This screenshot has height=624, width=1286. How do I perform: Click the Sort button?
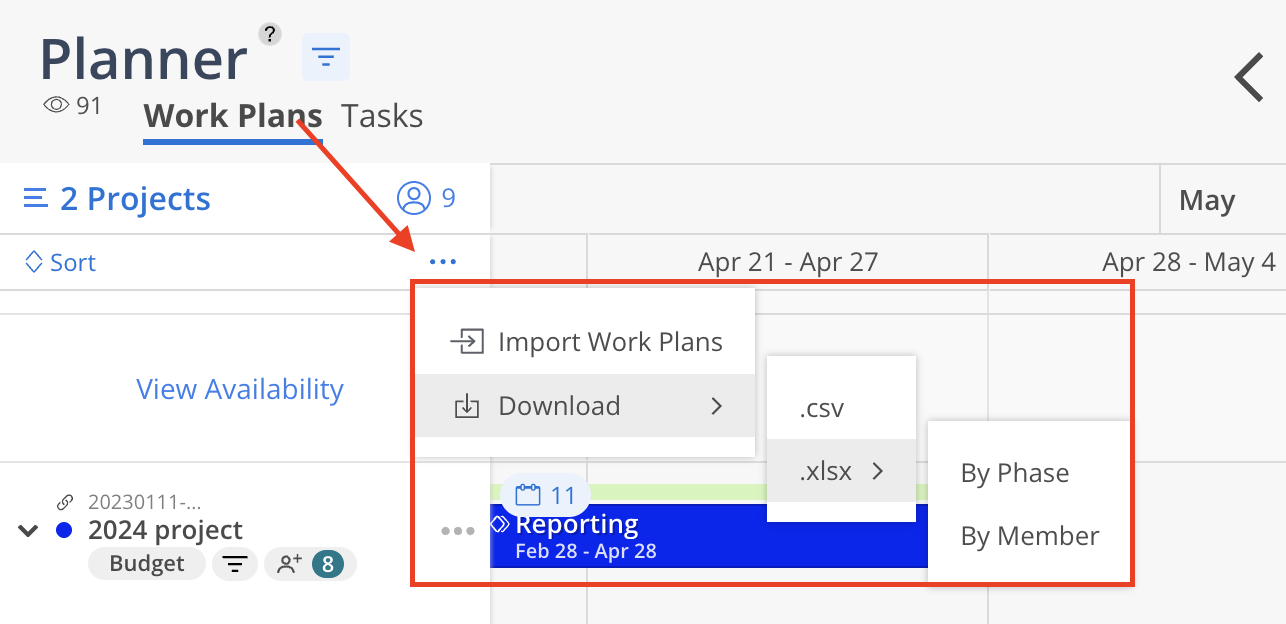tap(60, 262)
